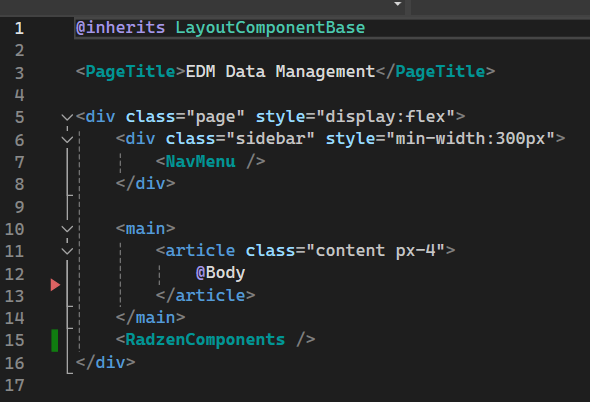Click the "display:flex" style value
The height and width of the screenshot is (402, 590).
[x=386, y=116]
